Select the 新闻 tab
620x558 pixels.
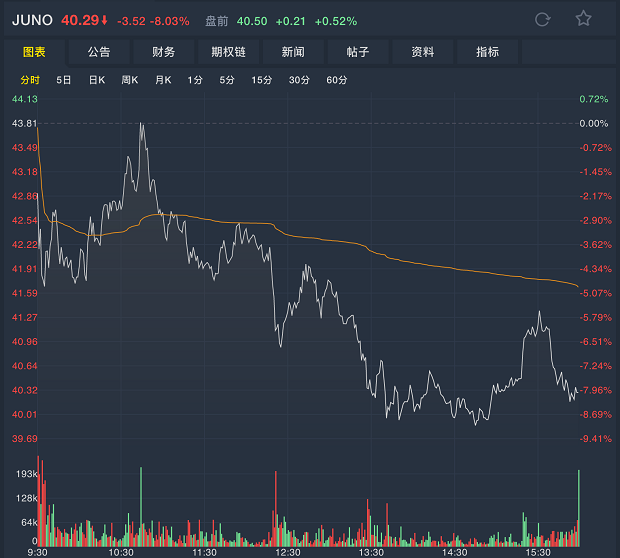pos(293,53)
